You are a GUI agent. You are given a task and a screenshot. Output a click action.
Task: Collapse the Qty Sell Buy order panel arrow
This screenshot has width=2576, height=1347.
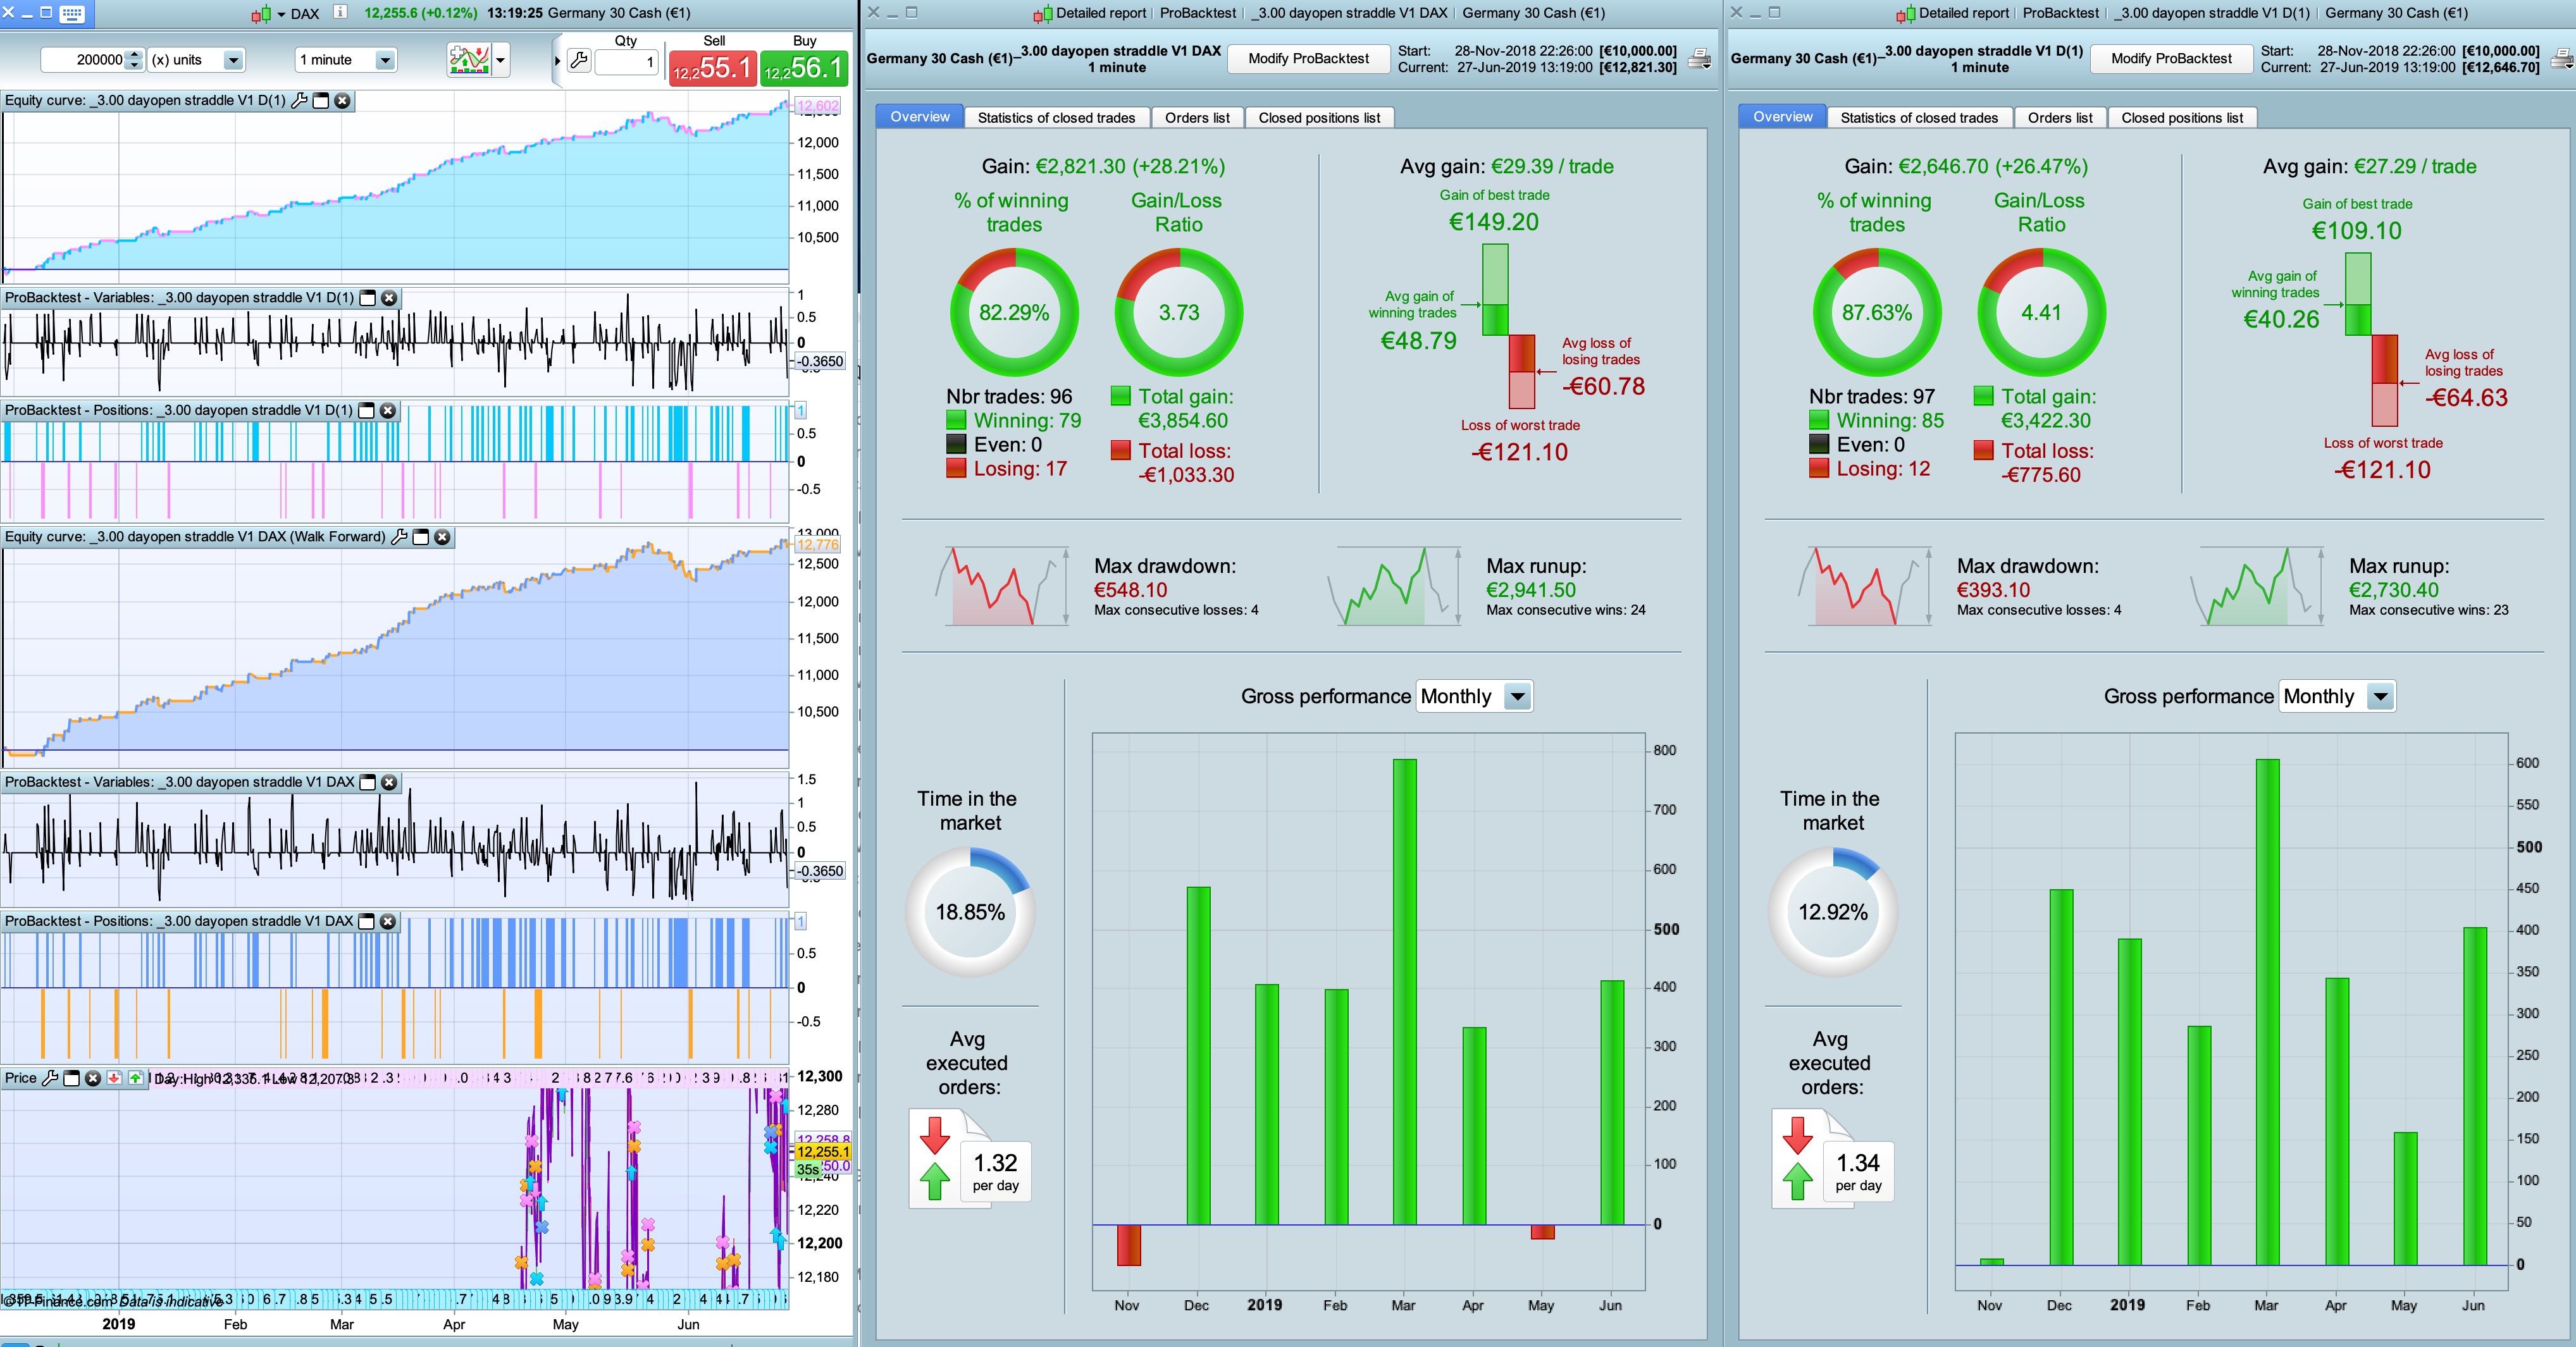tap(557, 60)
